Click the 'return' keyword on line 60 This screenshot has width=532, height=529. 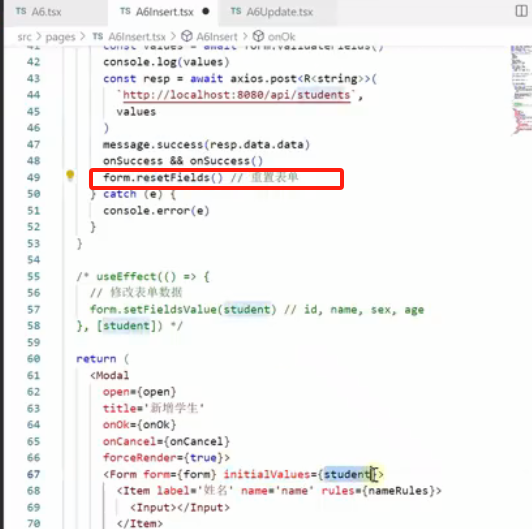click(x=96, y=359)
